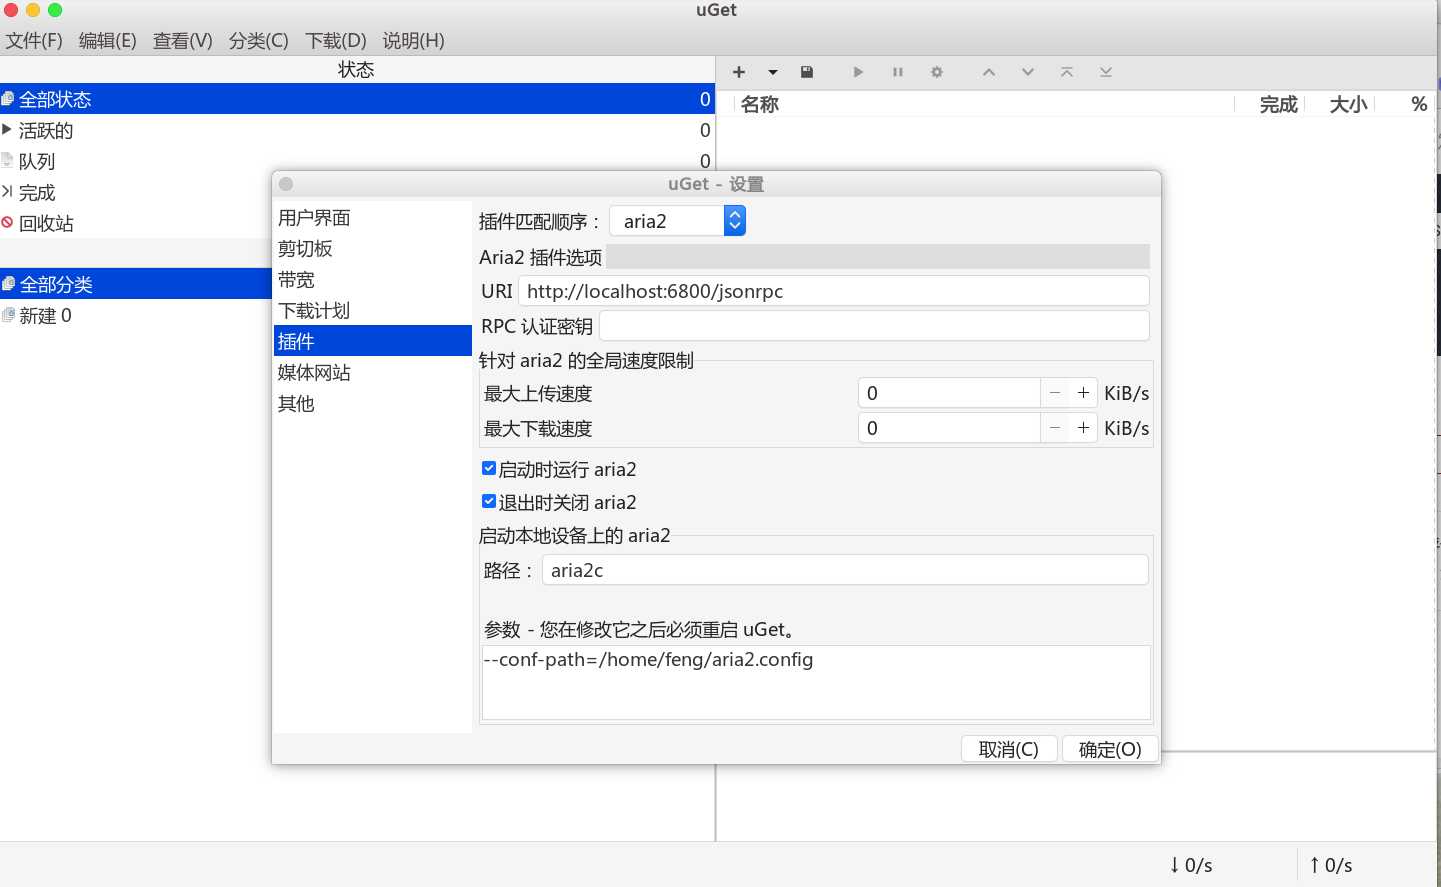Click the 确定(O) button
Image resolution: width=1441 pixels, height=887 pixels.
(x=1110, y=749)
